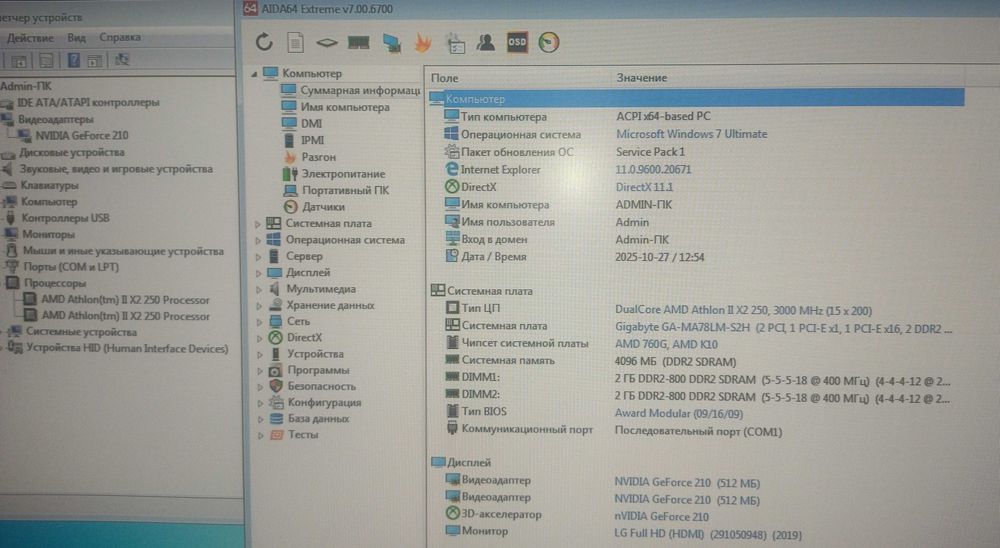This screenshot has width=1000, height=548.
Task: Open Award Modular BIOS link
Action: (679, 413)
